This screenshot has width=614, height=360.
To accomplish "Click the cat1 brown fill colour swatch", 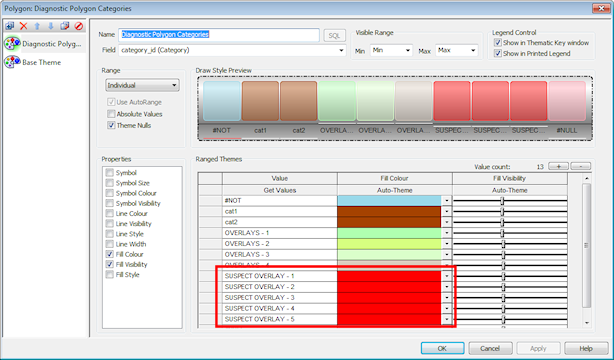I will click(389, 212).
